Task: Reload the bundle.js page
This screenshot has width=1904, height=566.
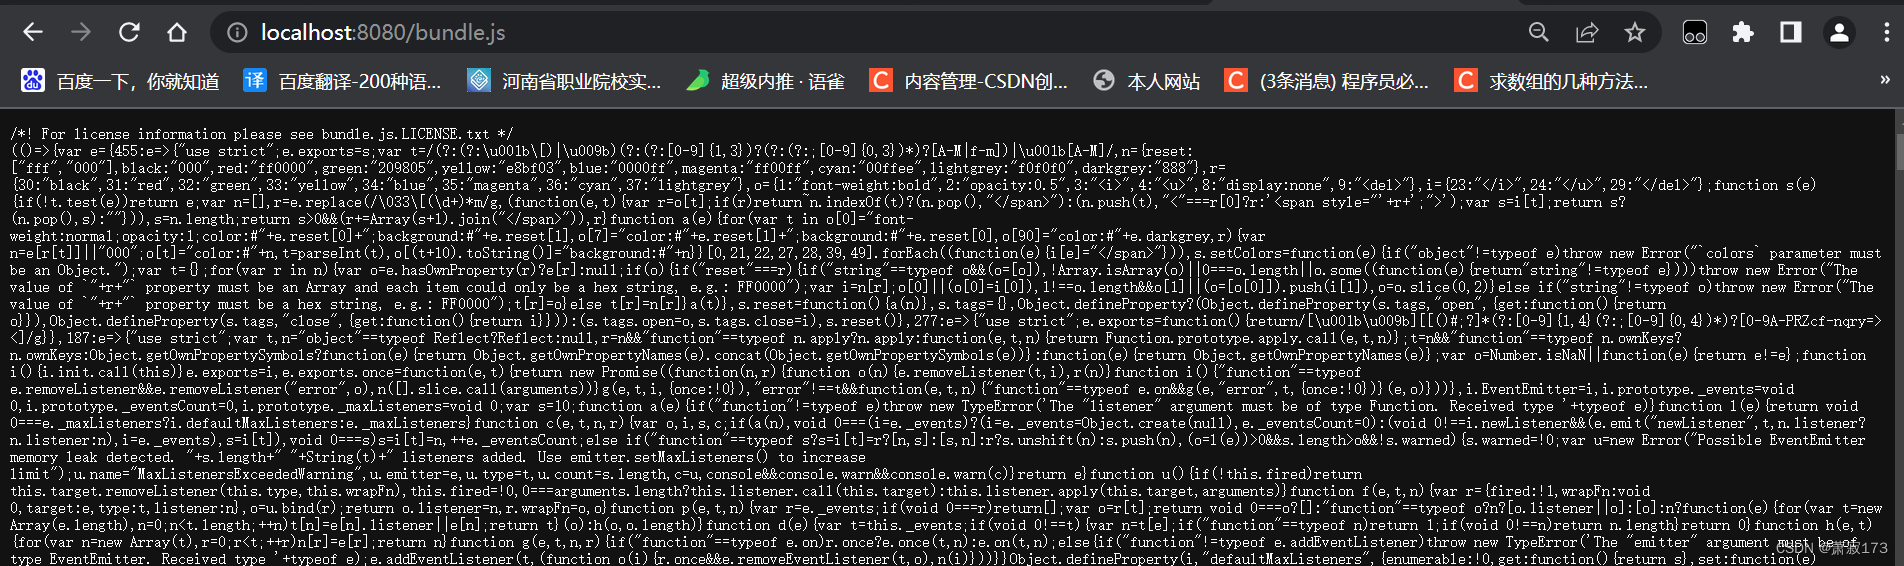Action: (129, 32)
